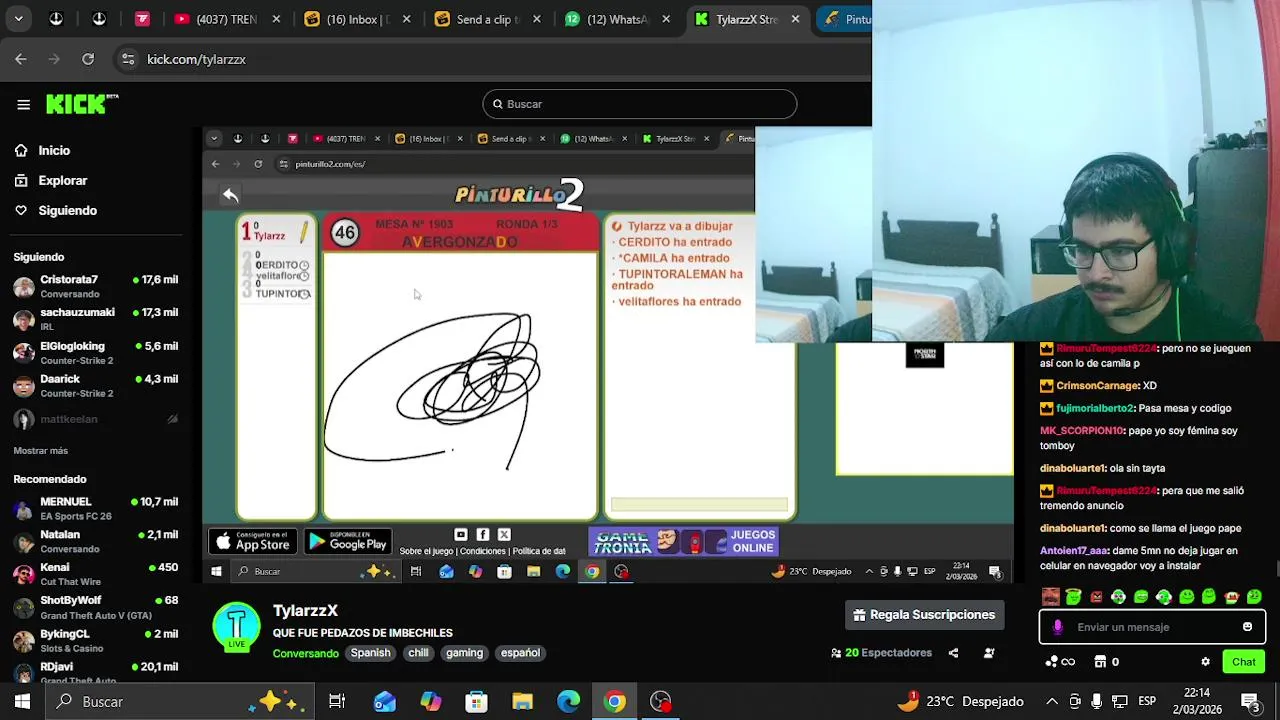The image size is (1280, 720).
Task: Click the channel points infinity icon
Action: tap(1060, 662)
